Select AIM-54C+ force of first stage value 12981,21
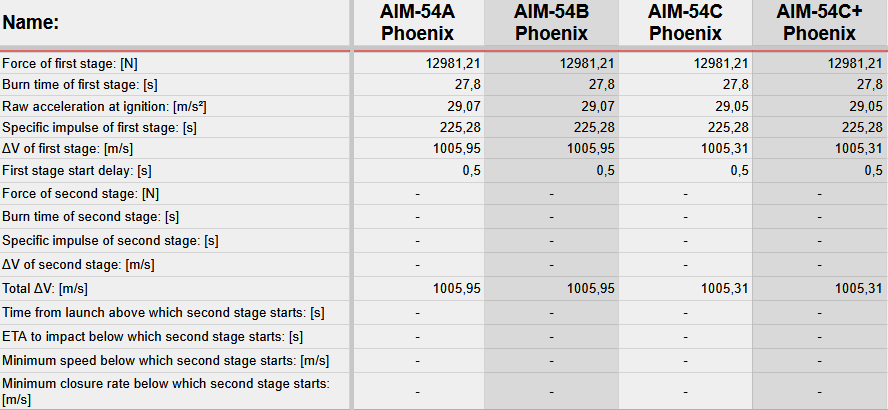 coord(855,64)
